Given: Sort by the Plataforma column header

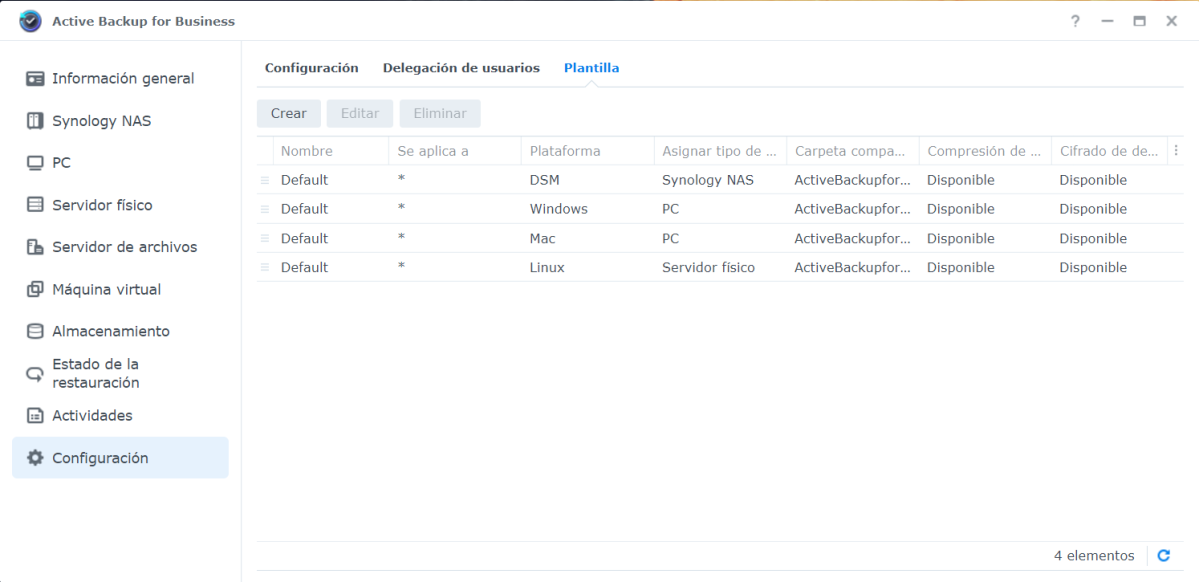Looking at the screenshot, I should click(x=587, y=151).
